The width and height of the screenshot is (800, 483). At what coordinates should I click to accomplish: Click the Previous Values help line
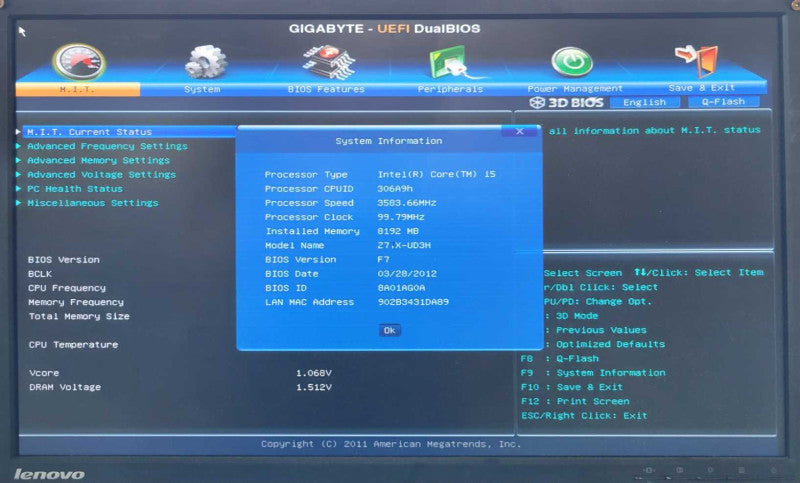pos(596,330)
